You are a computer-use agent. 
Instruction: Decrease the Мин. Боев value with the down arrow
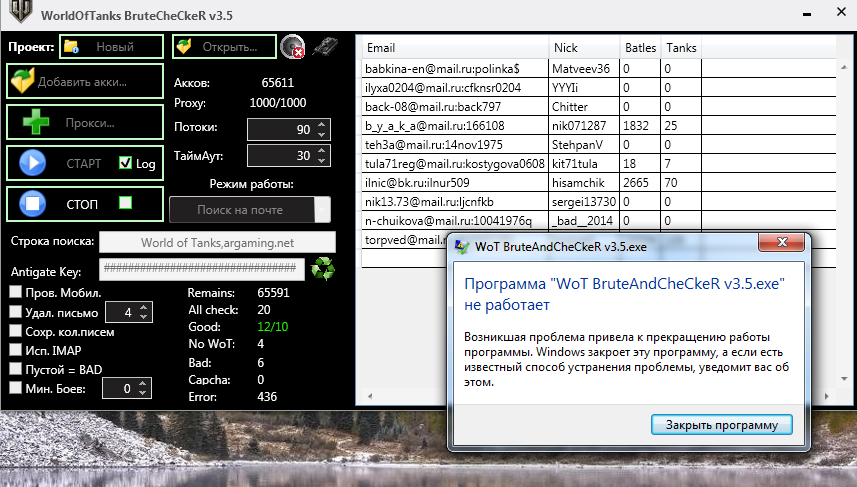point(143,393)
